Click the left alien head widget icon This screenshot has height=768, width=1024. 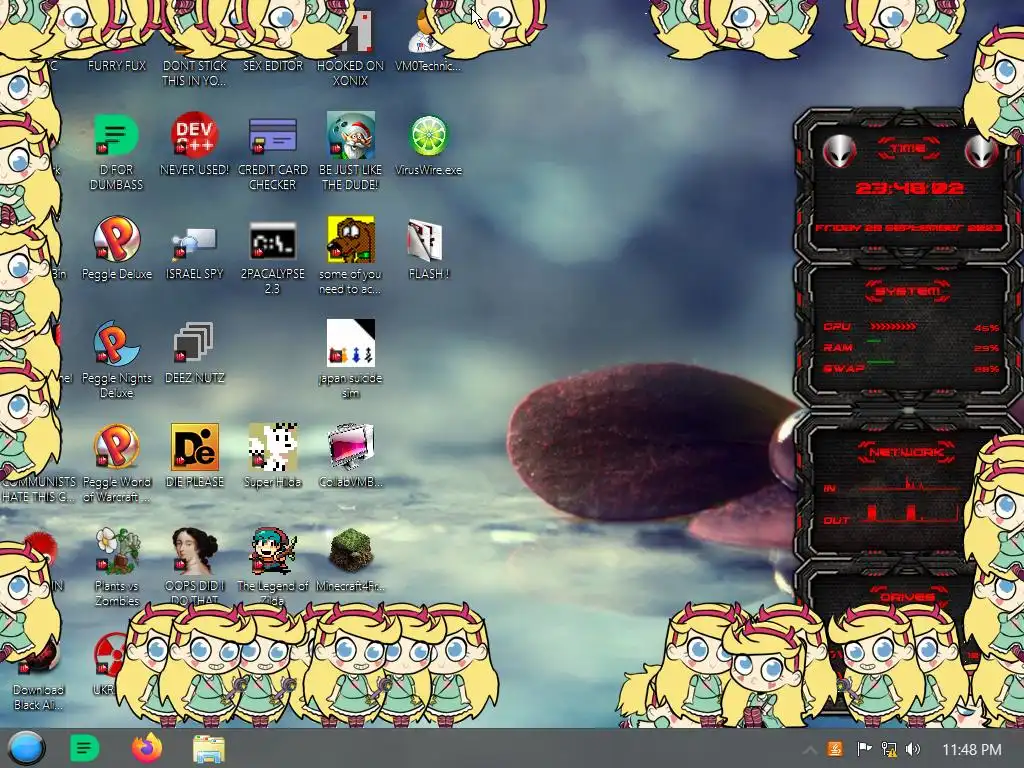pyautogui.click(x=839, y=152)
